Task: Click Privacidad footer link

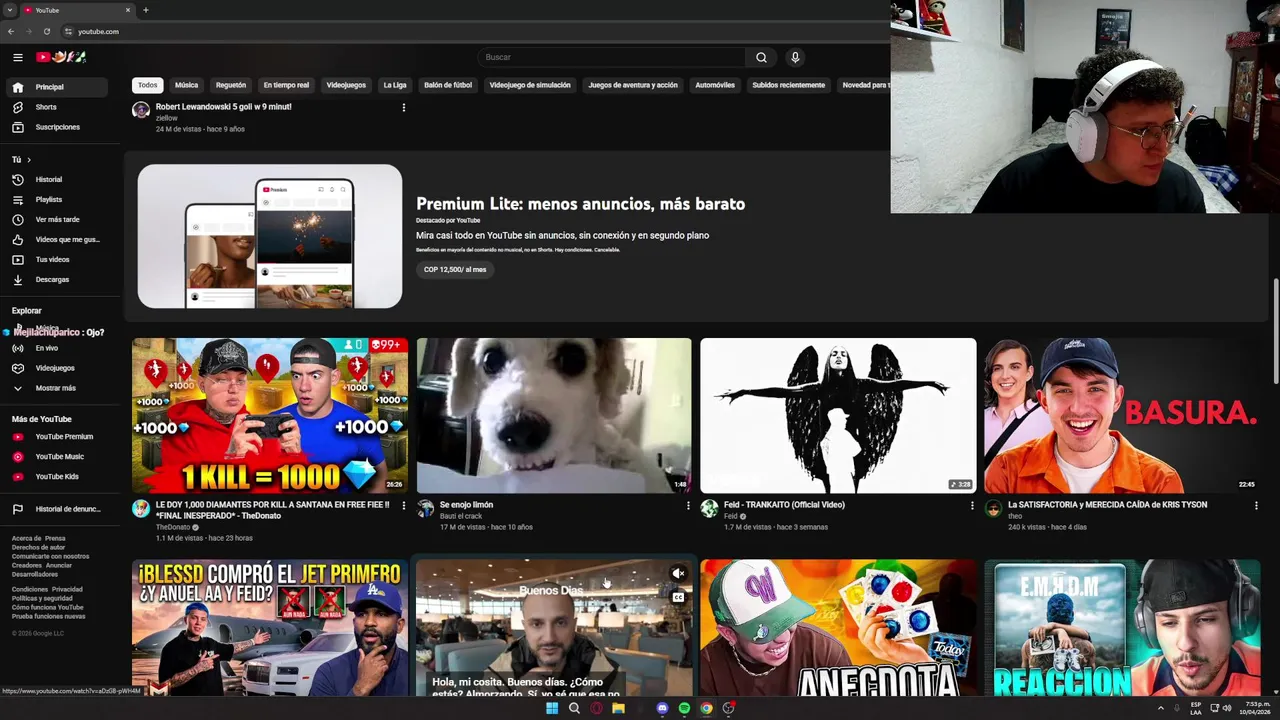Action: pyautogui.click(x=68, y=590)
